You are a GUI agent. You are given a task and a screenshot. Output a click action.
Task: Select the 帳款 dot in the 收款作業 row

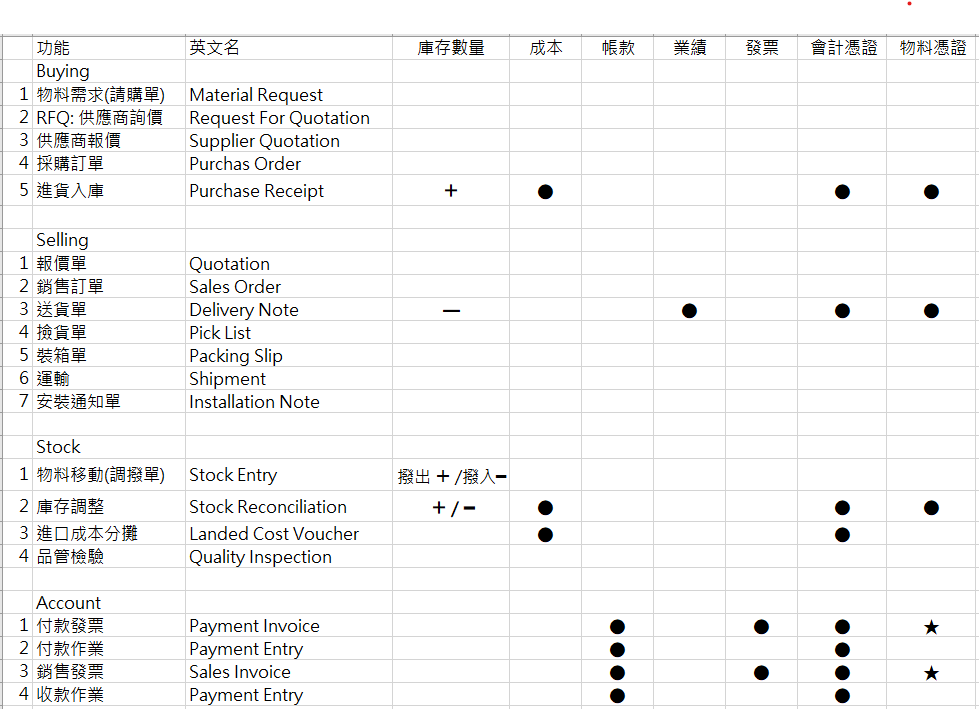point(617,696)
